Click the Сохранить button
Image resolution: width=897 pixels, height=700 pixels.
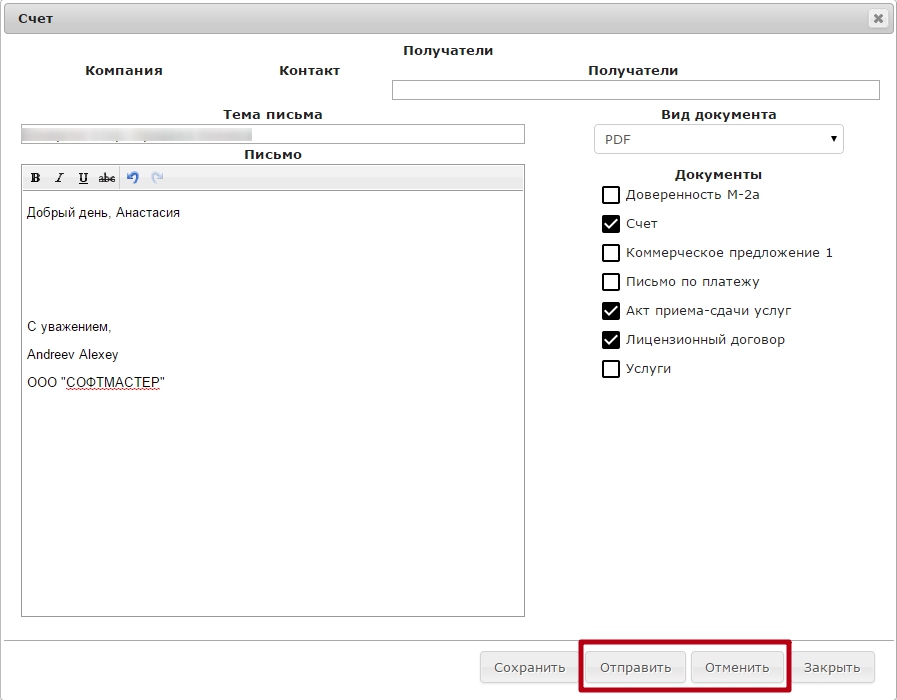tap(529, 667)
